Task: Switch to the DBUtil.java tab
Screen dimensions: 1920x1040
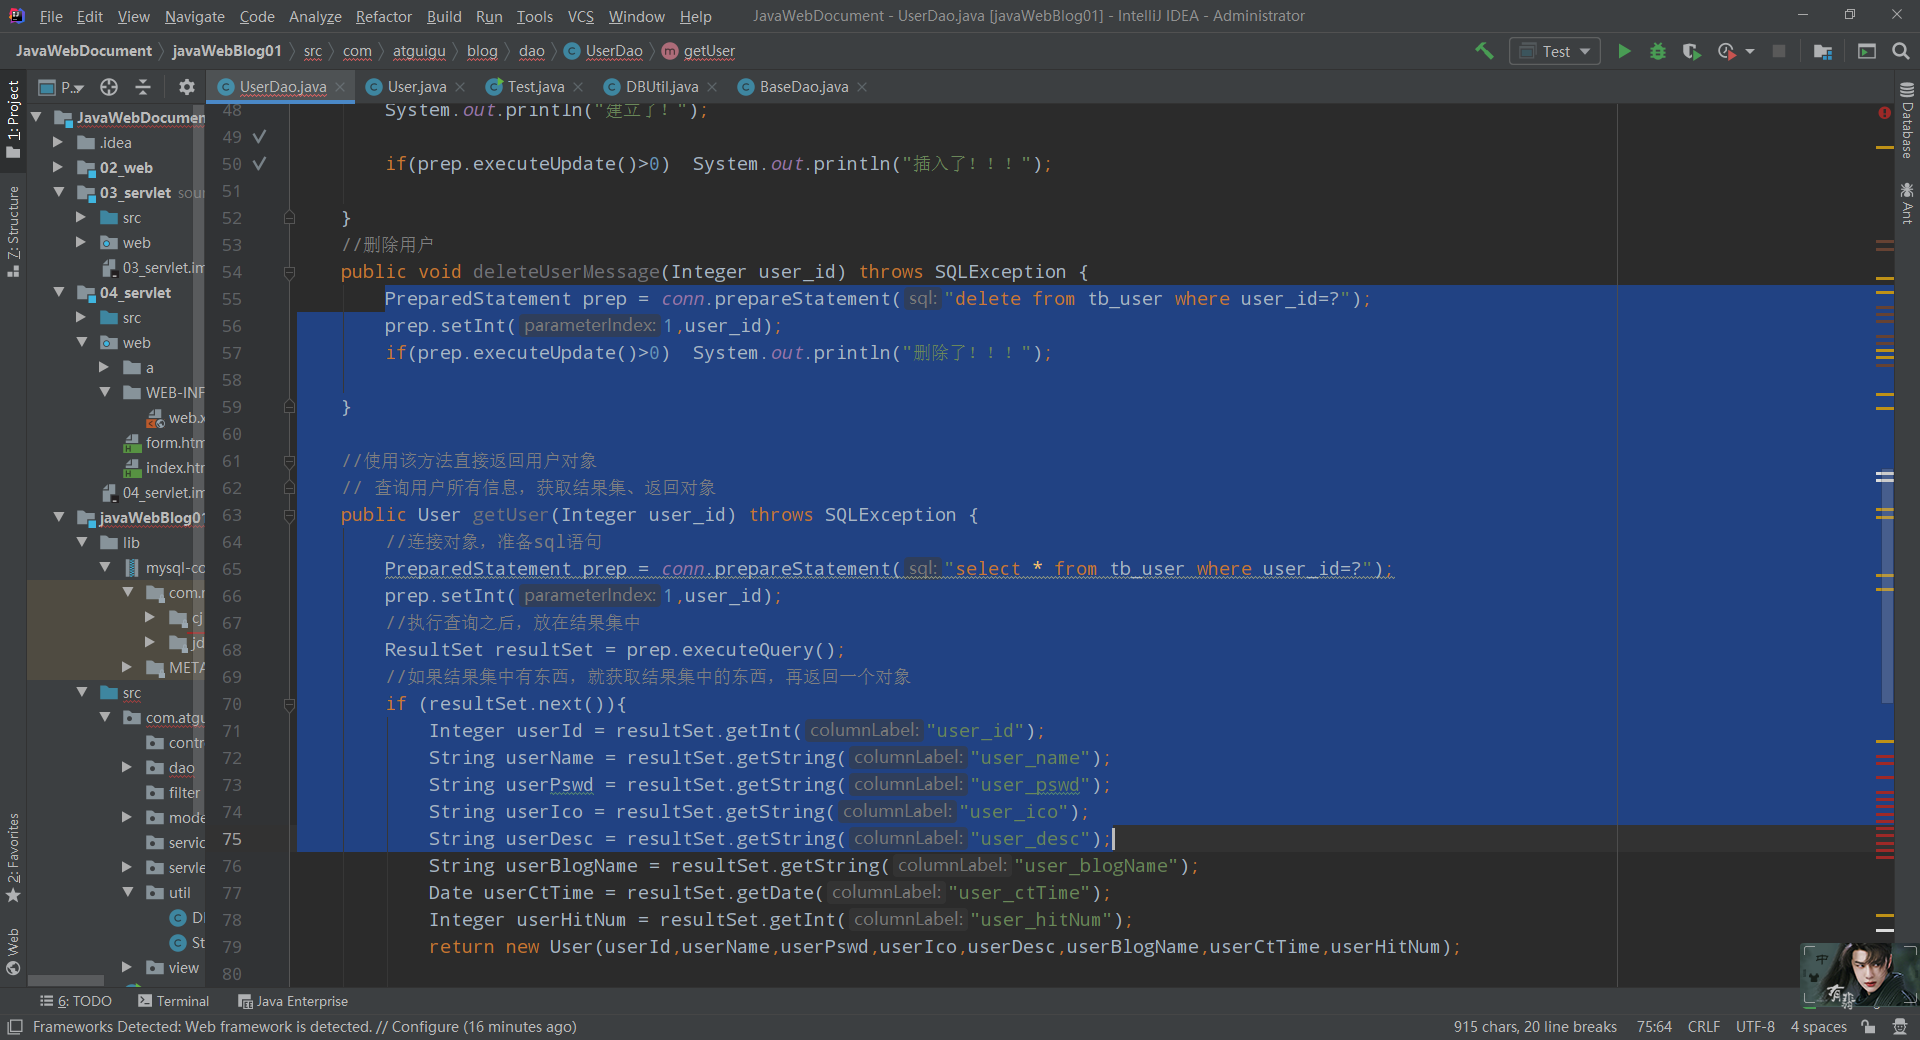Action: point(660,87)
